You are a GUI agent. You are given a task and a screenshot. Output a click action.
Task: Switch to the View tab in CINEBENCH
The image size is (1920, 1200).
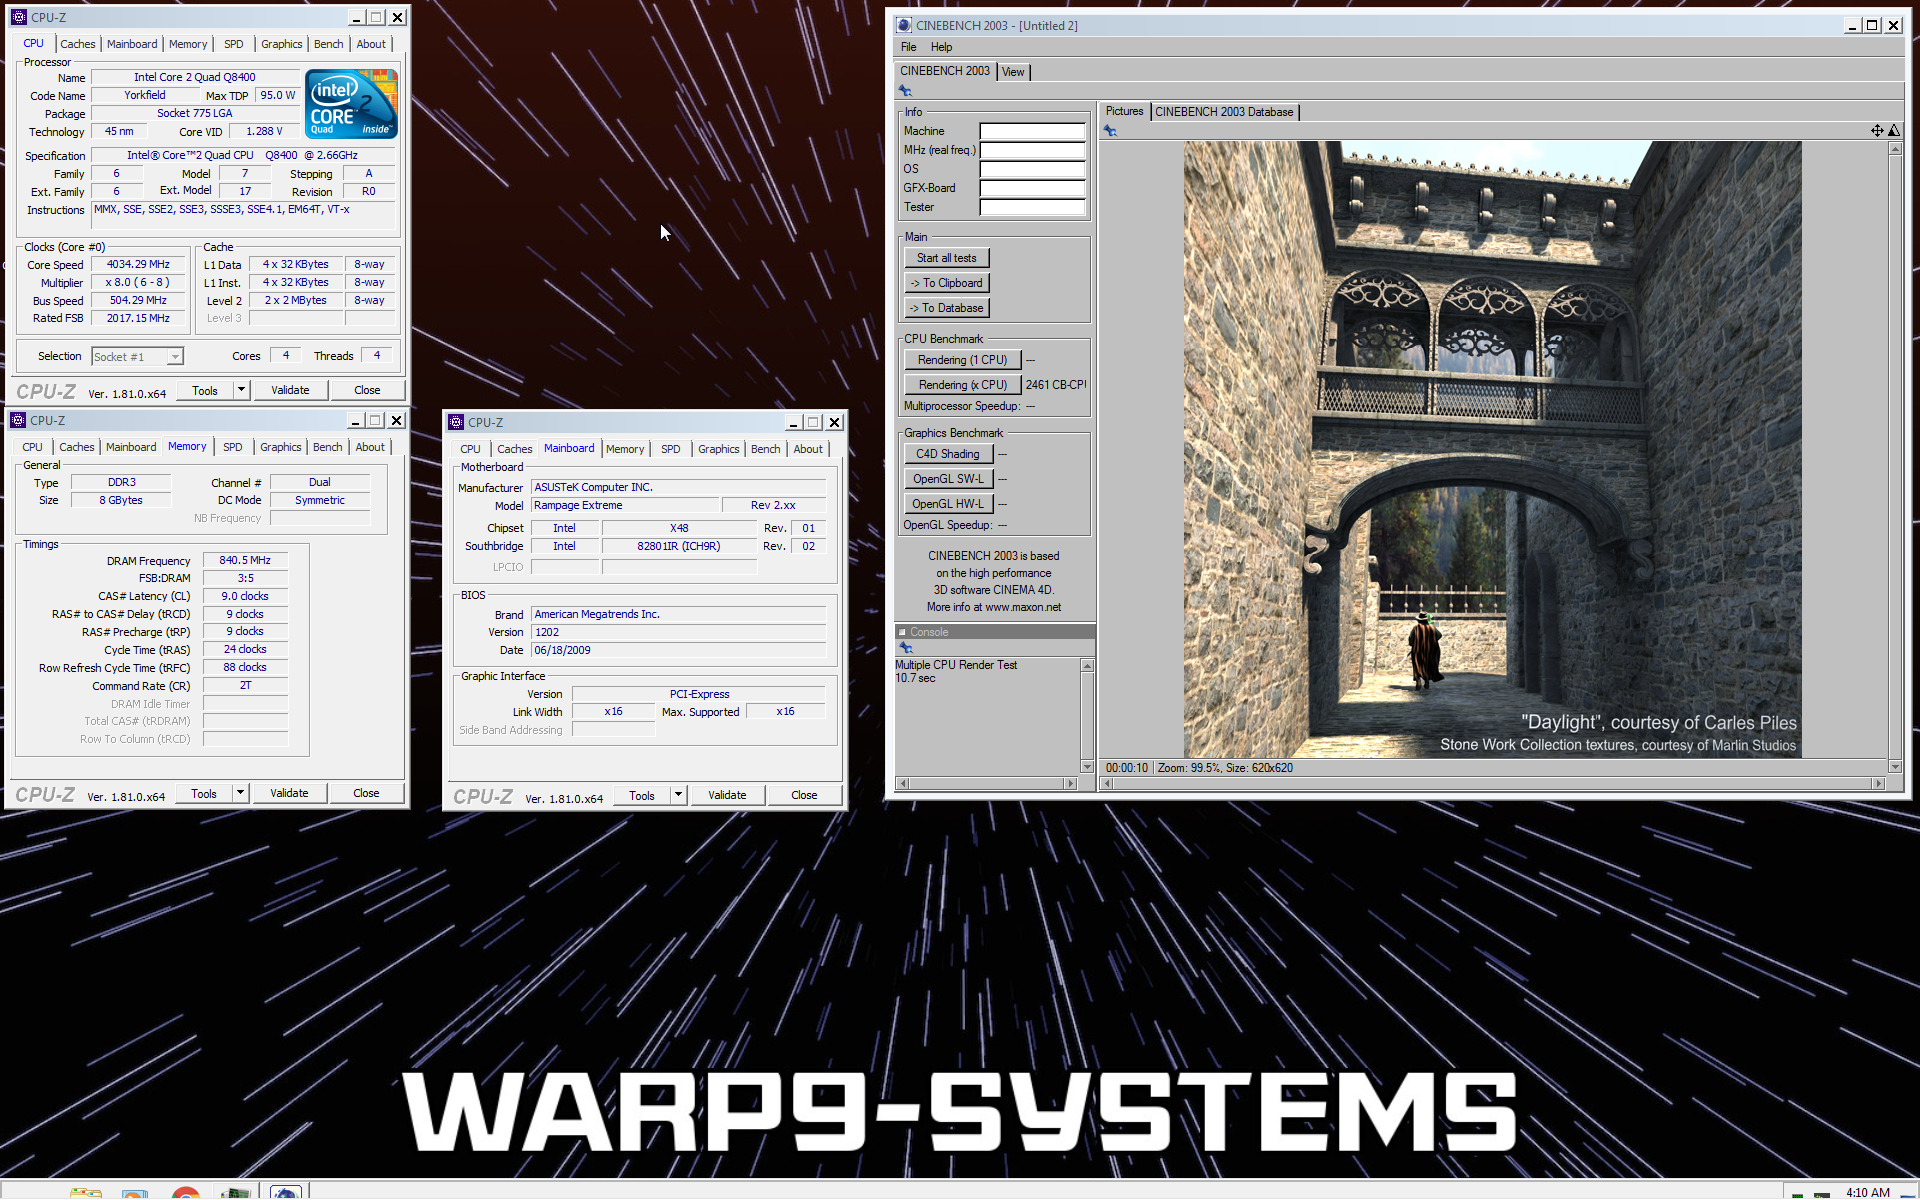tap(1013, 72)
